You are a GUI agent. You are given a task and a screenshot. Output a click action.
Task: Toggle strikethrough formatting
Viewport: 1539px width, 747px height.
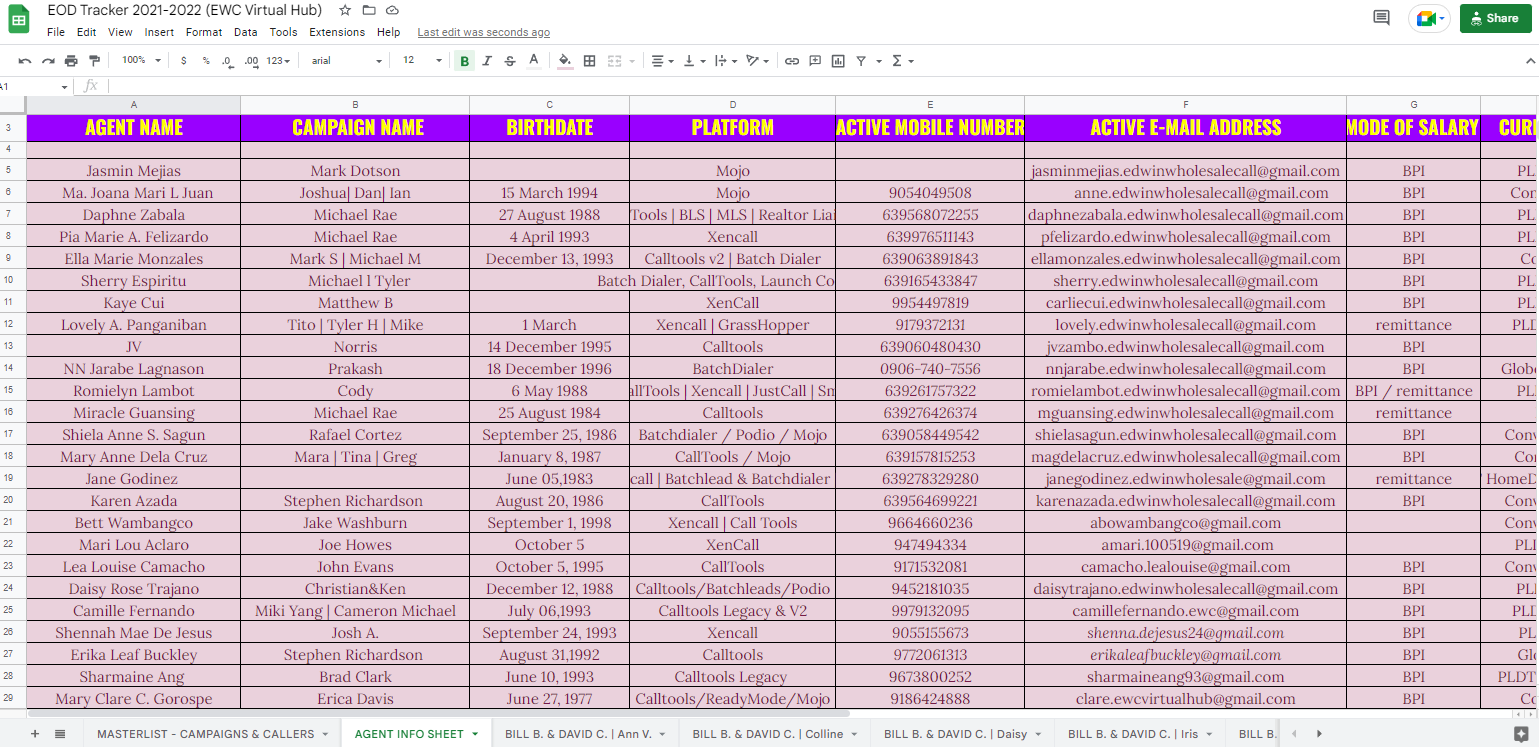click(x=510, y=61)
